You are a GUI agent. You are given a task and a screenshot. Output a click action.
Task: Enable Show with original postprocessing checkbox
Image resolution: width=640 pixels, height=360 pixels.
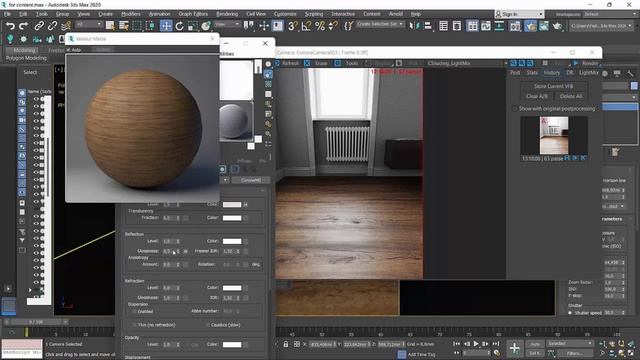(x=514, y=109)
